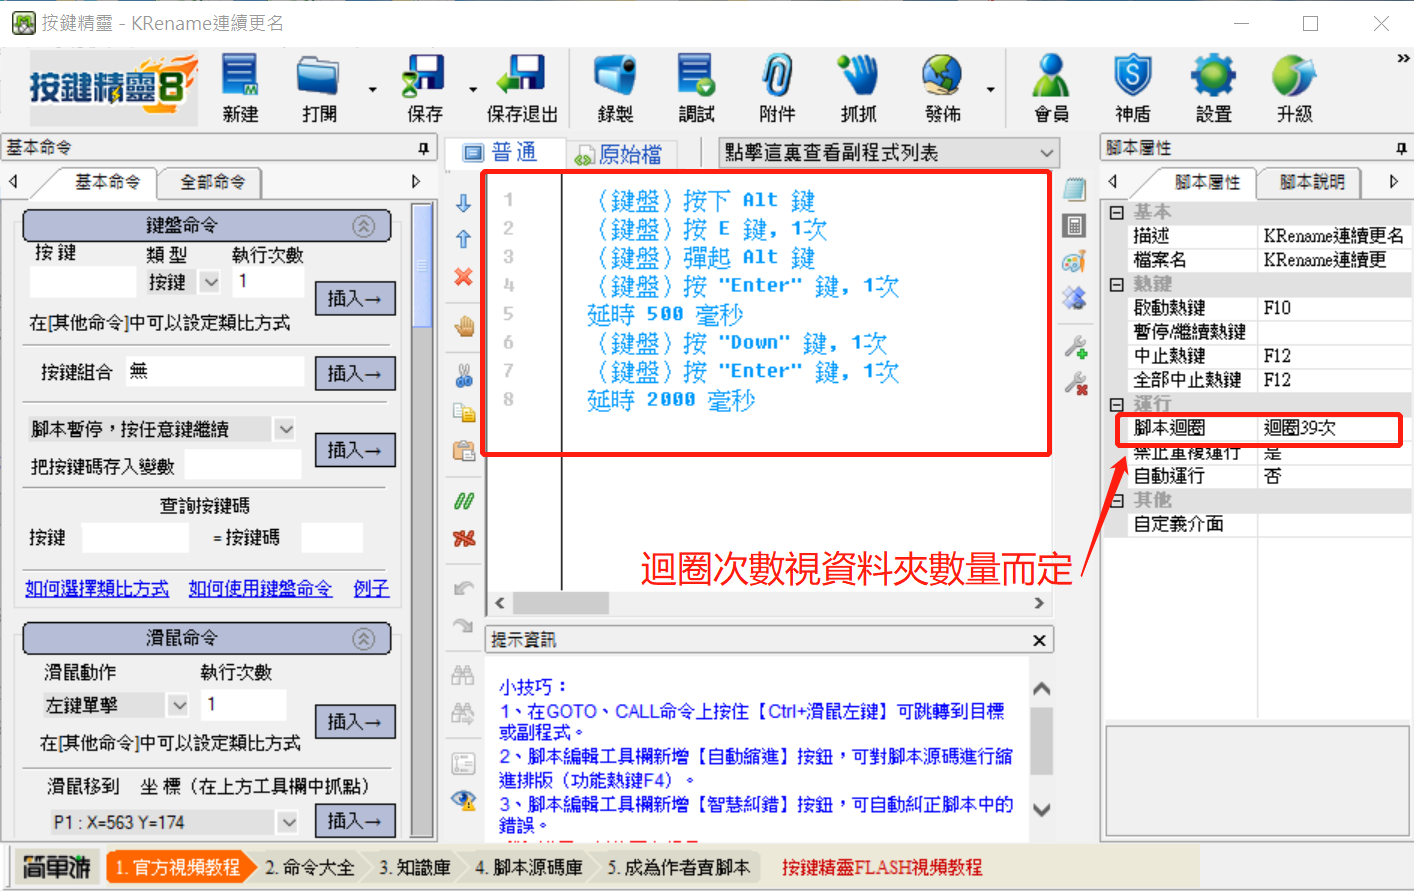Open a script with 打開 icon
The image size is (1414, 891).
[x=319, y=88]
